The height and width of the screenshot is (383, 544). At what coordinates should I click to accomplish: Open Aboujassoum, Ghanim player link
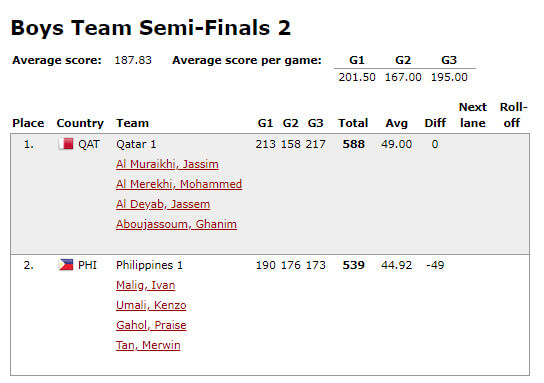coord(177,224)
